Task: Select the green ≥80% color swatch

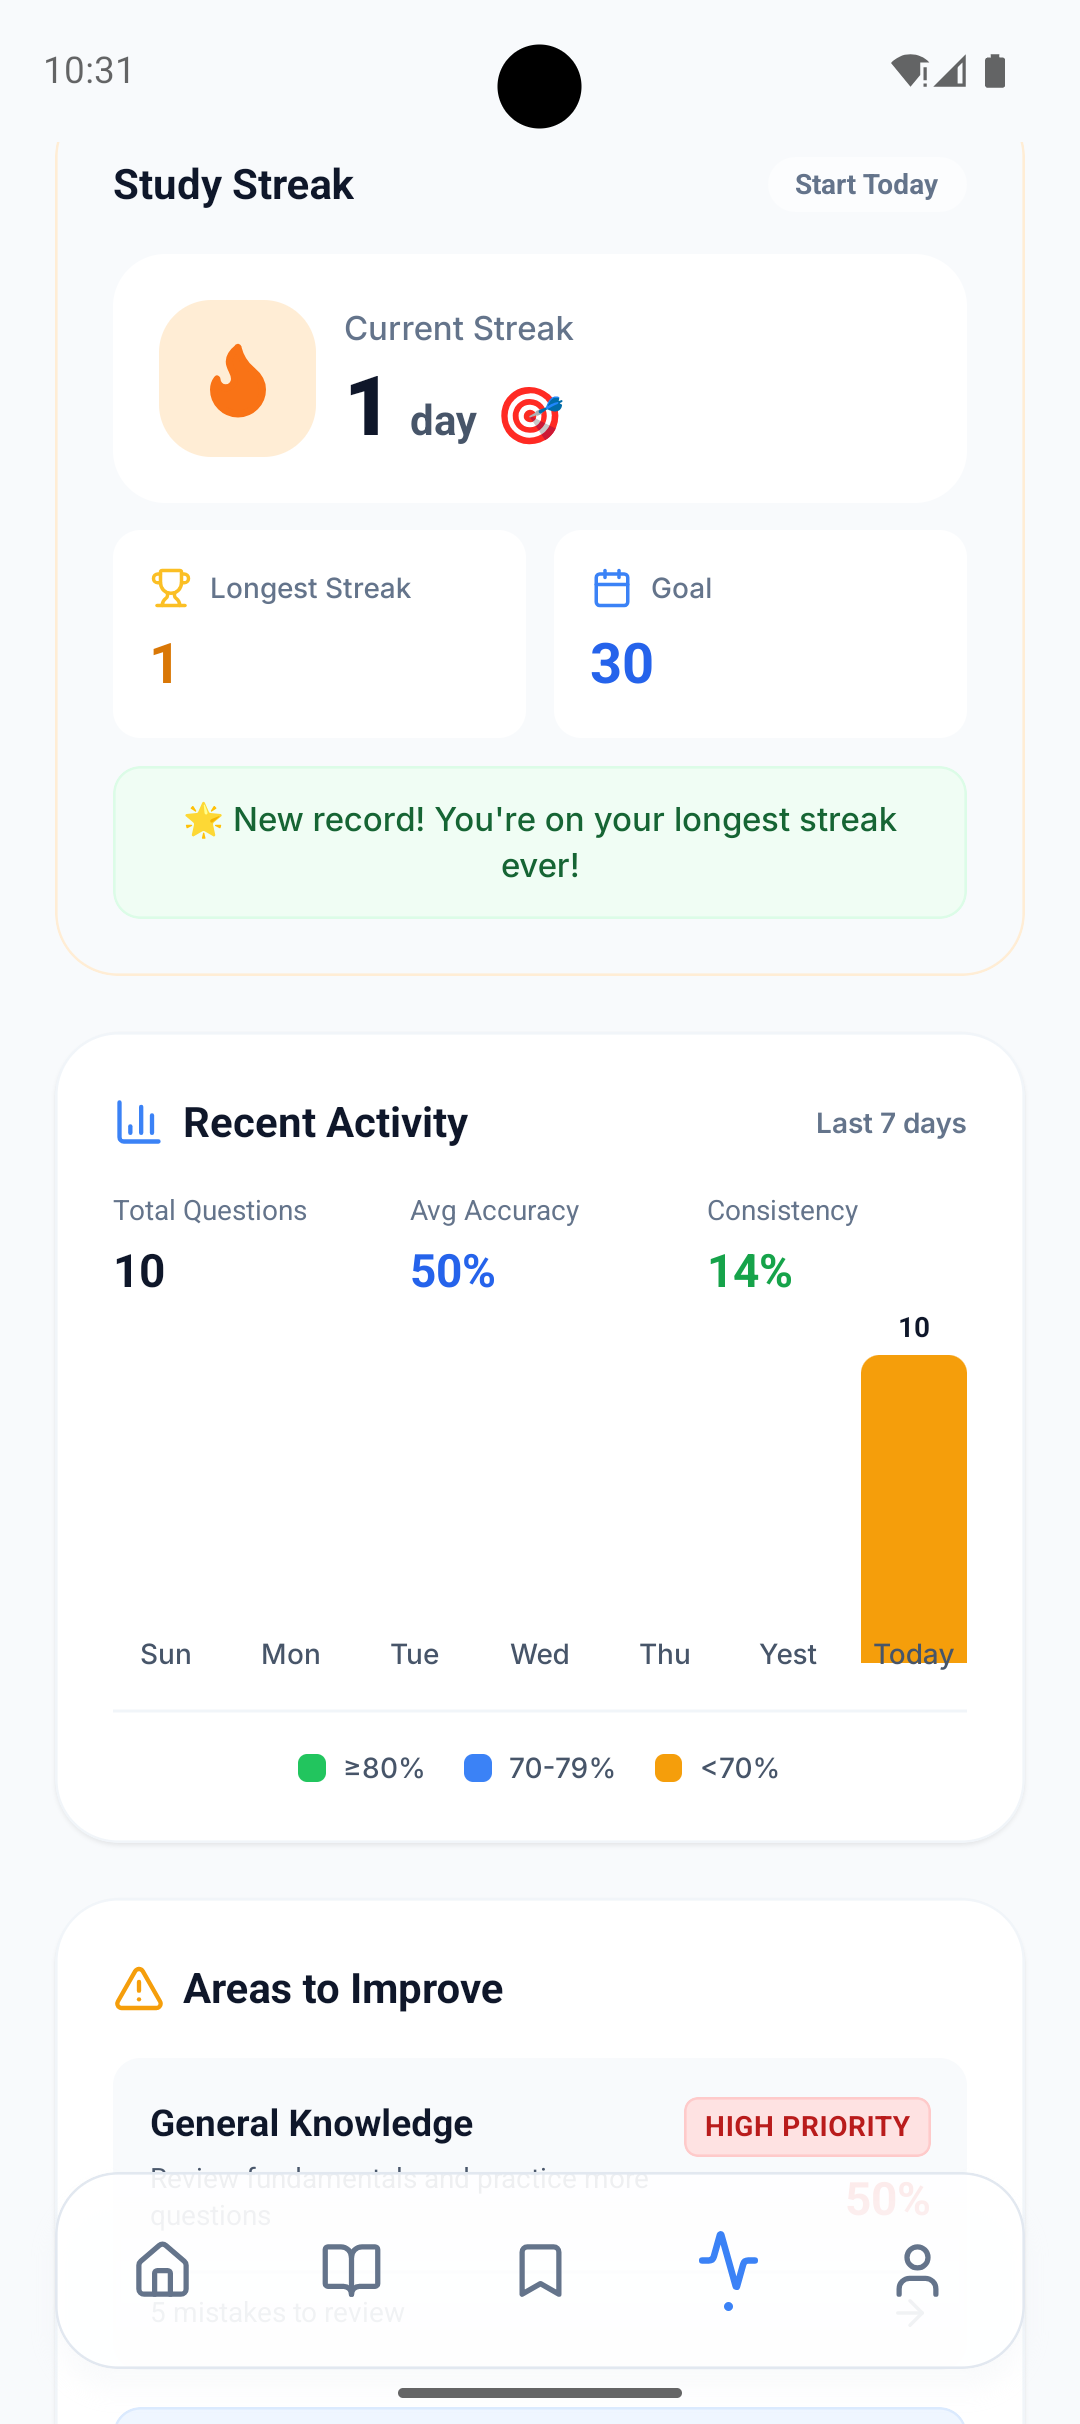Action: pyautogui.click(x=311, y=1768)
